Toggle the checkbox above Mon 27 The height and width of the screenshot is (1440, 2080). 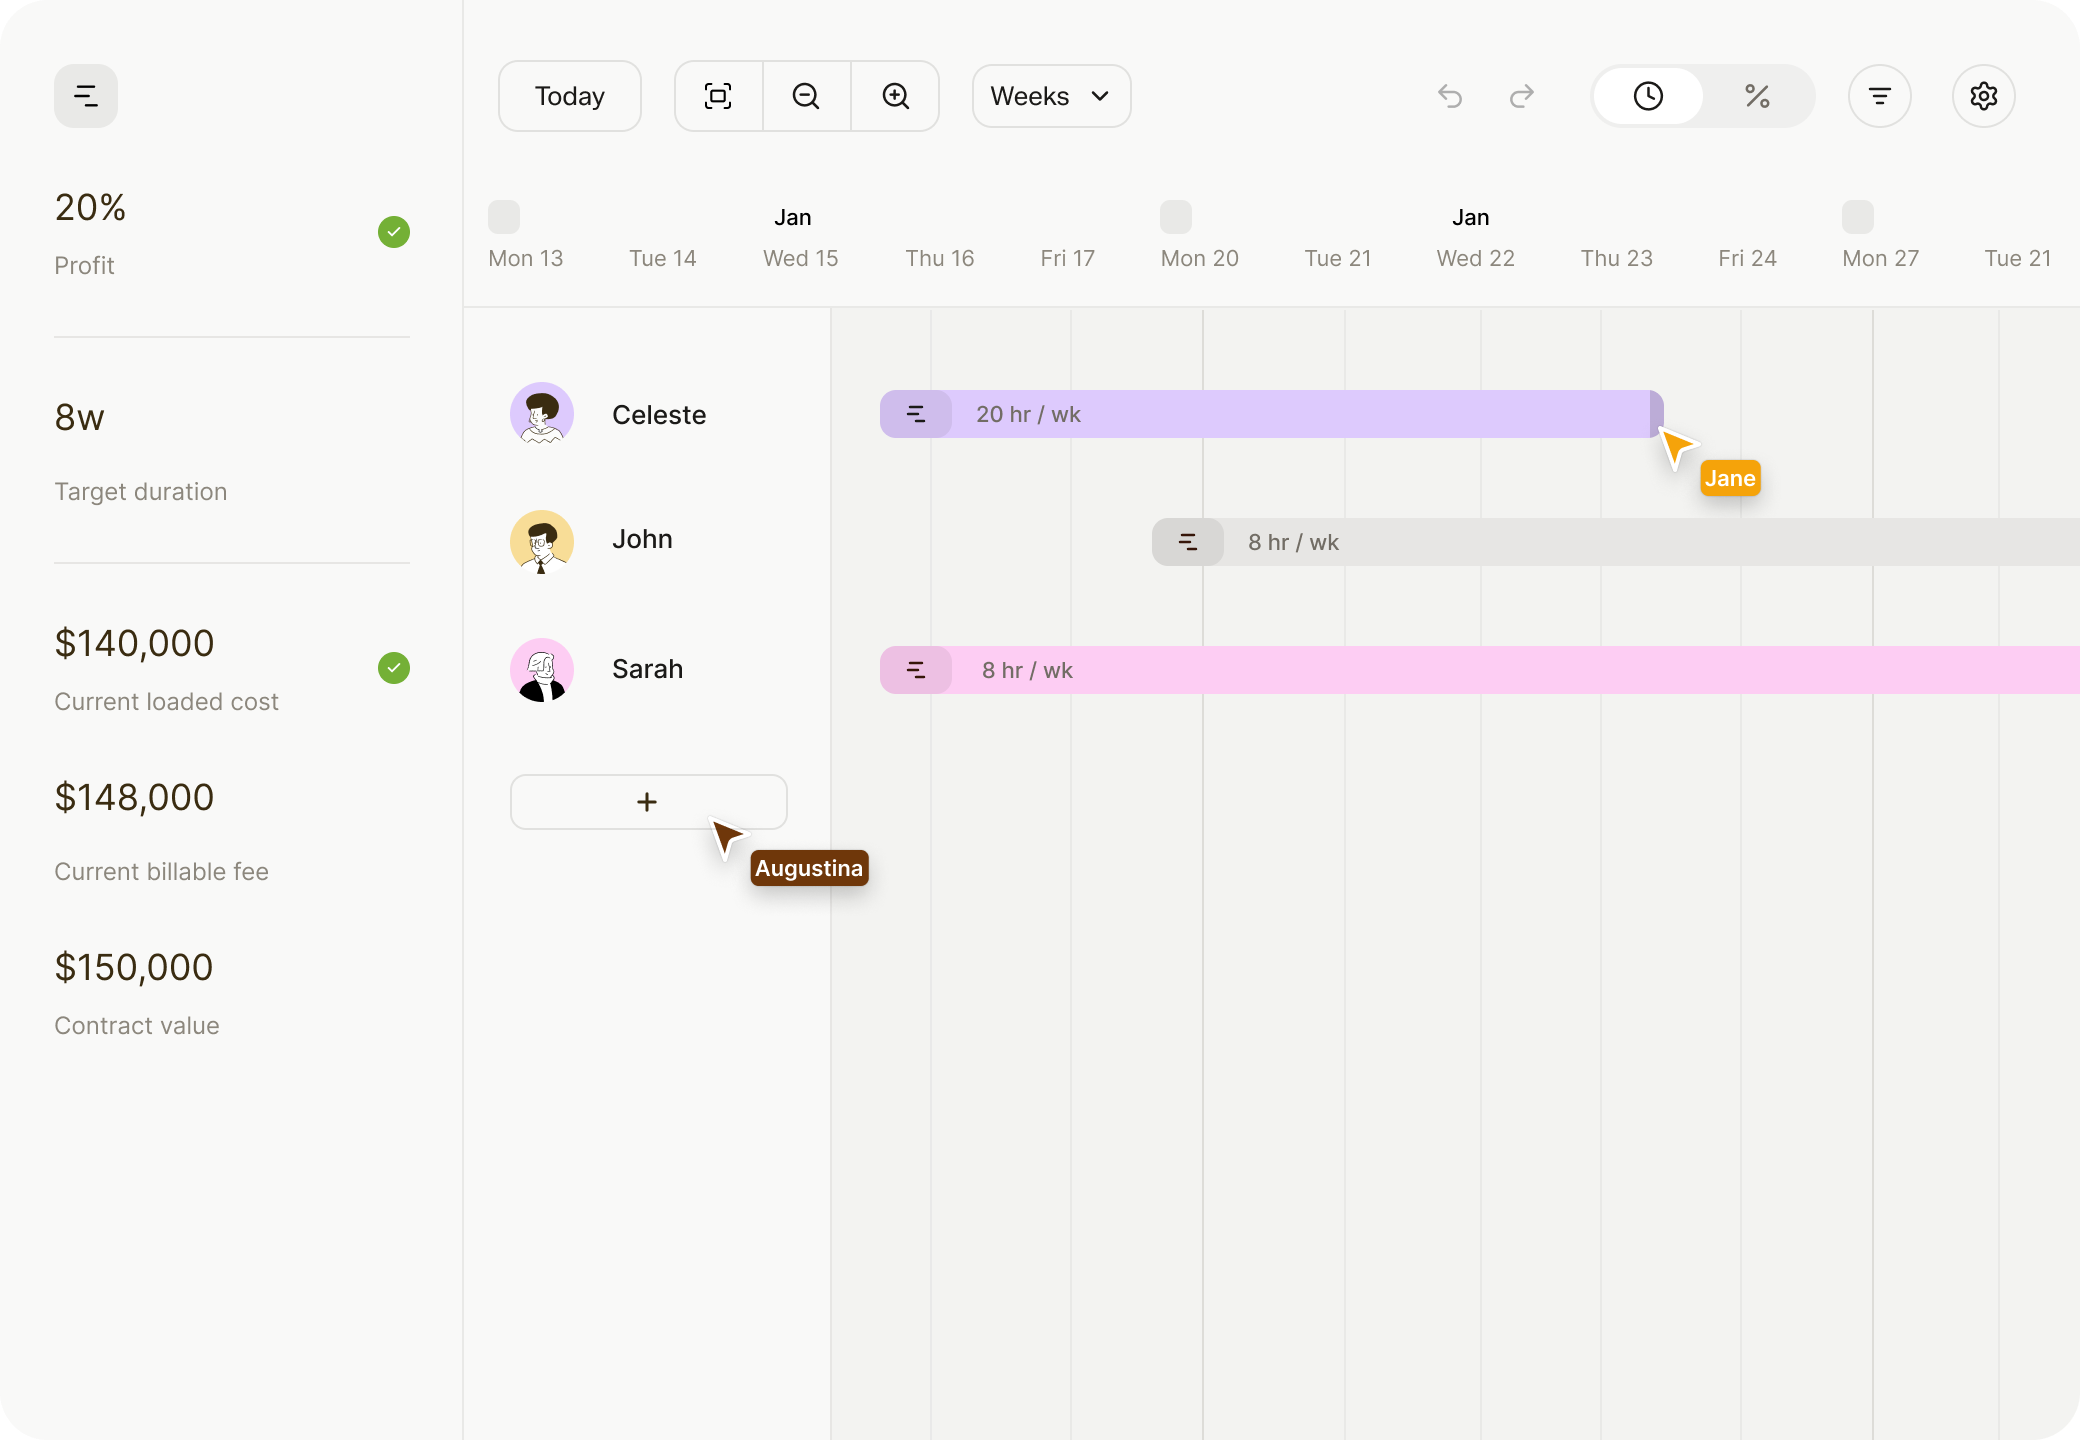pos(1857,216)
